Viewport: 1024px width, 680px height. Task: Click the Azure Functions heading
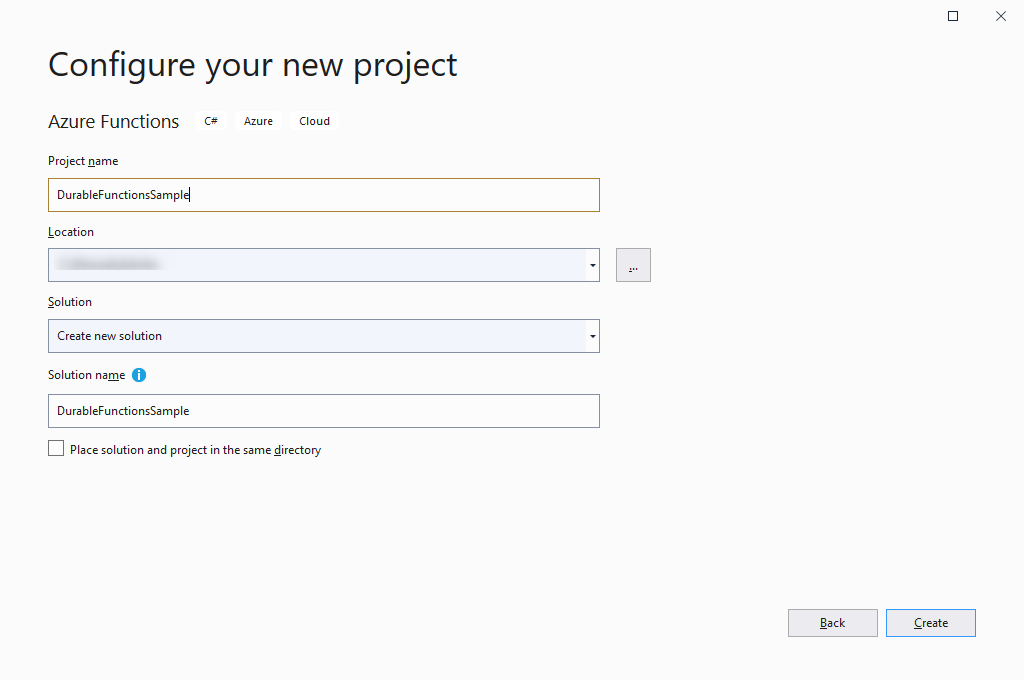[113, 121]
